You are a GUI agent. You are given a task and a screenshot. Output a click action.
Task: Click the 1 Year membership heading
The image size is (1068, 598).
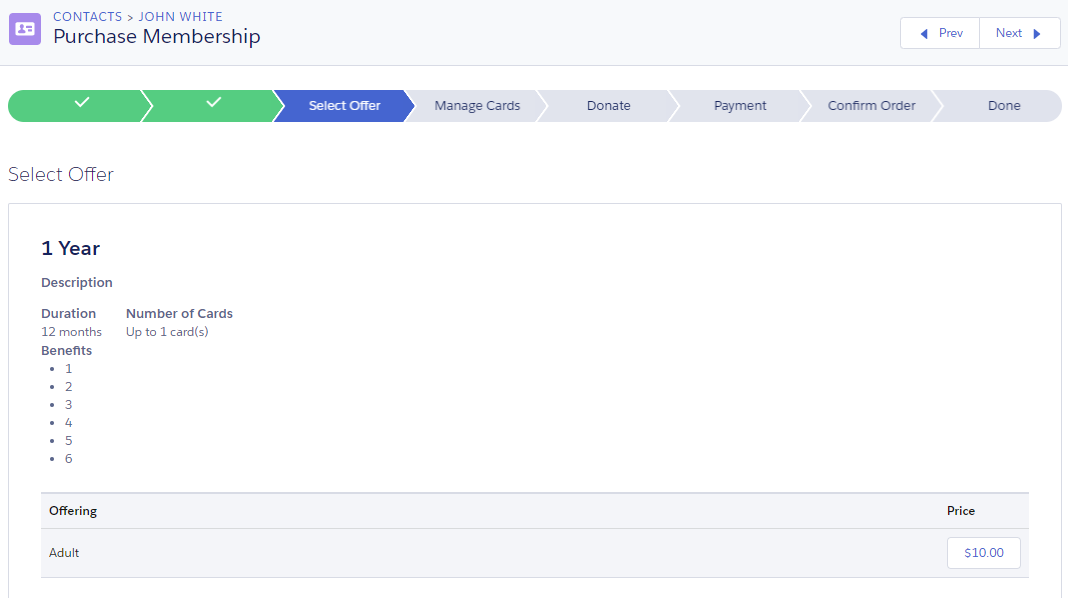[70, 248]
